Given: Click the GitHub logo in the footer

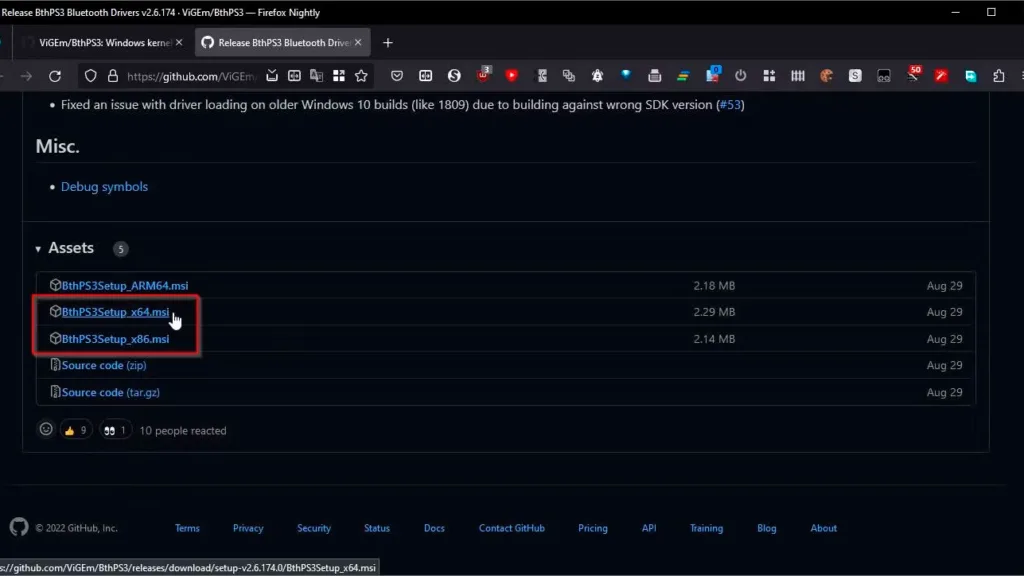Looking at the screenshot, I should (19, 527).
